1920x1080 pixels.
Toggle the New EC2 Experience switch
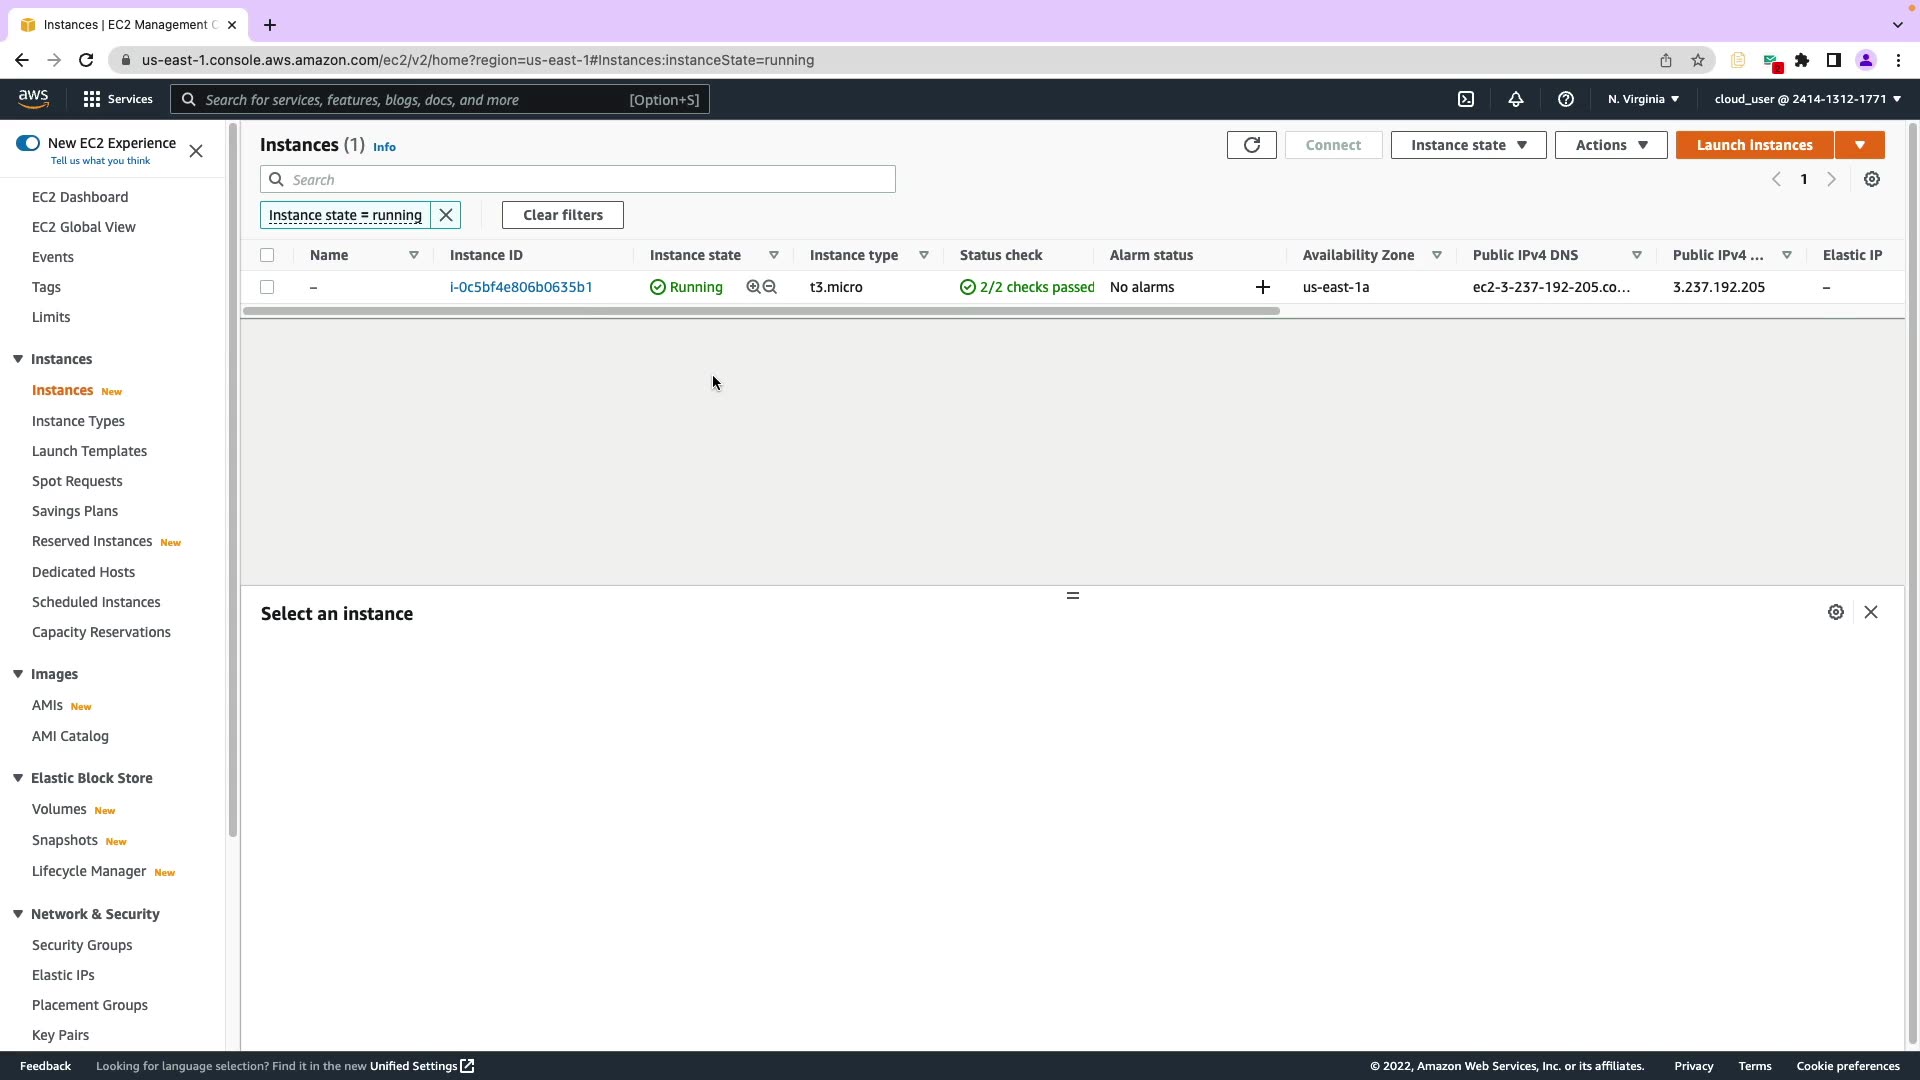pyautogui.click(x=28, y=143)
